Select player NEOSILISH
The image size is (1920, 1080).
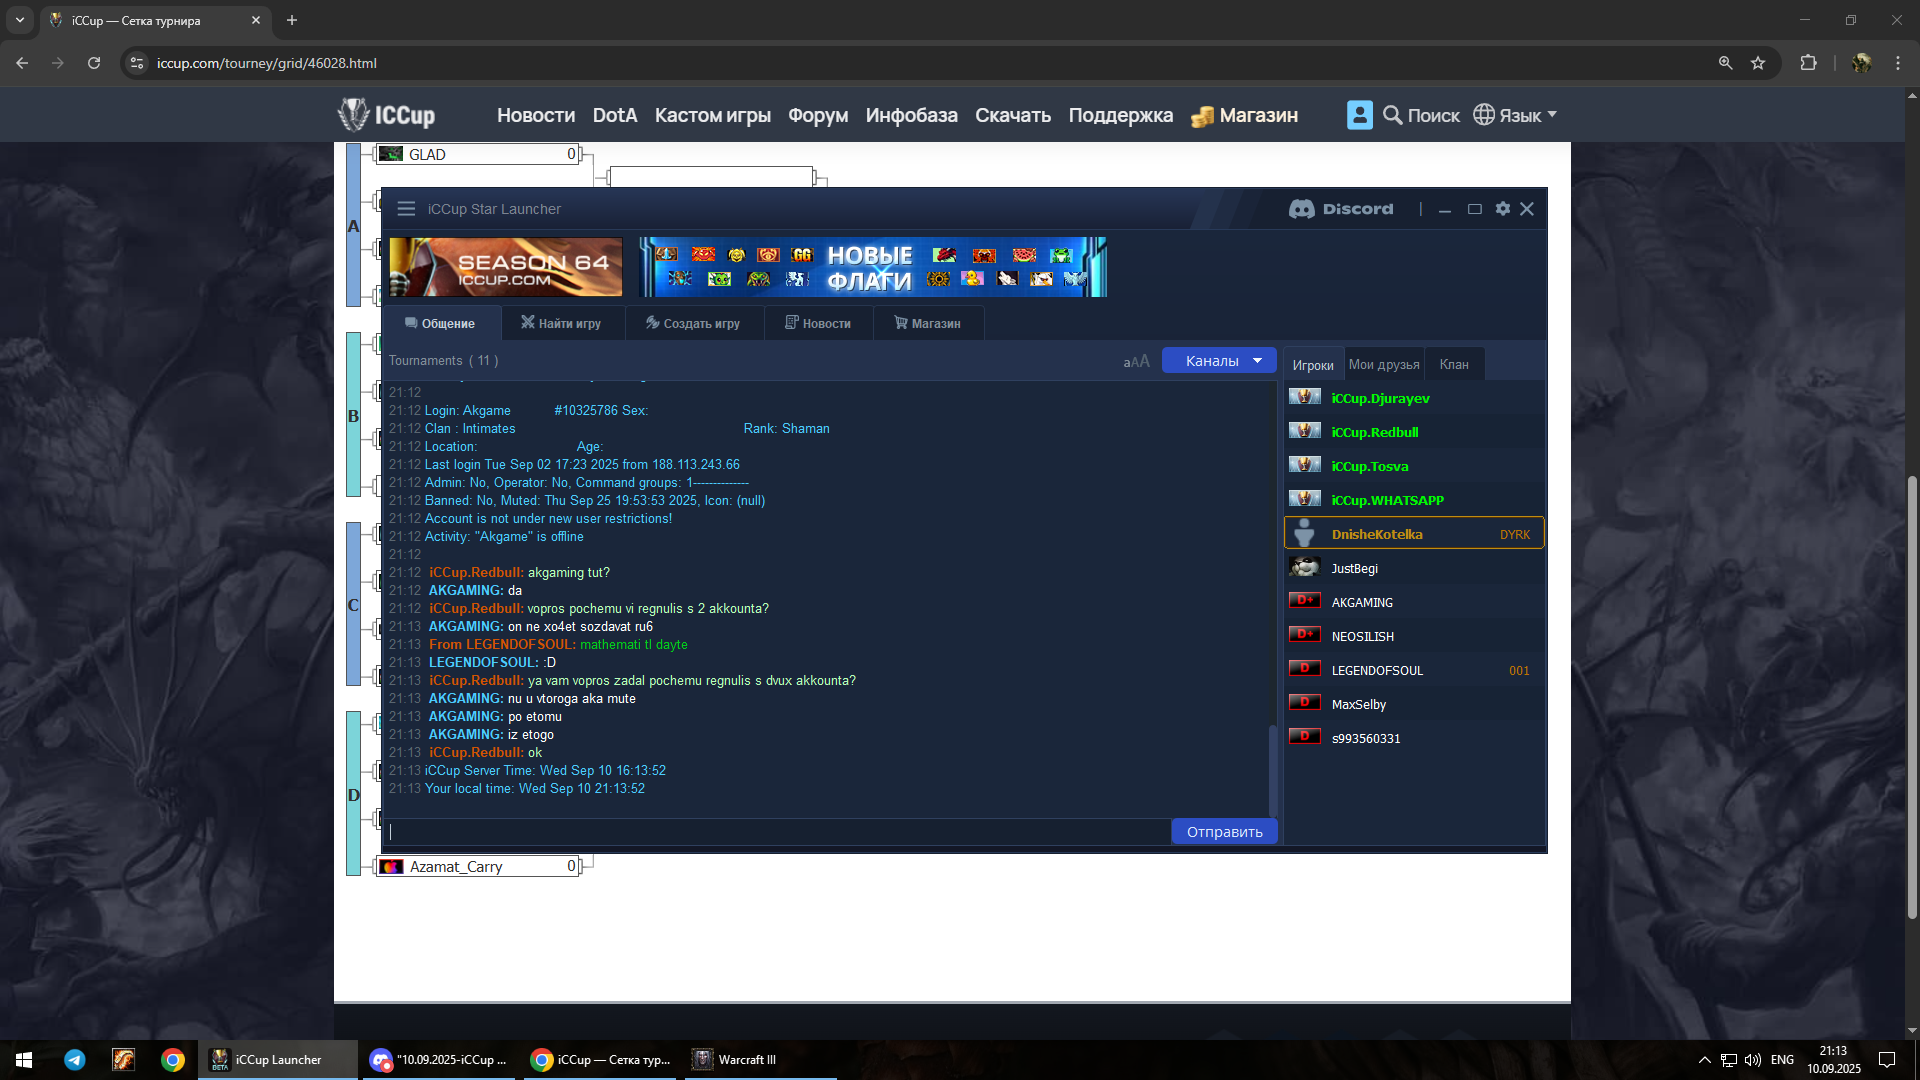click(1414, 636)
